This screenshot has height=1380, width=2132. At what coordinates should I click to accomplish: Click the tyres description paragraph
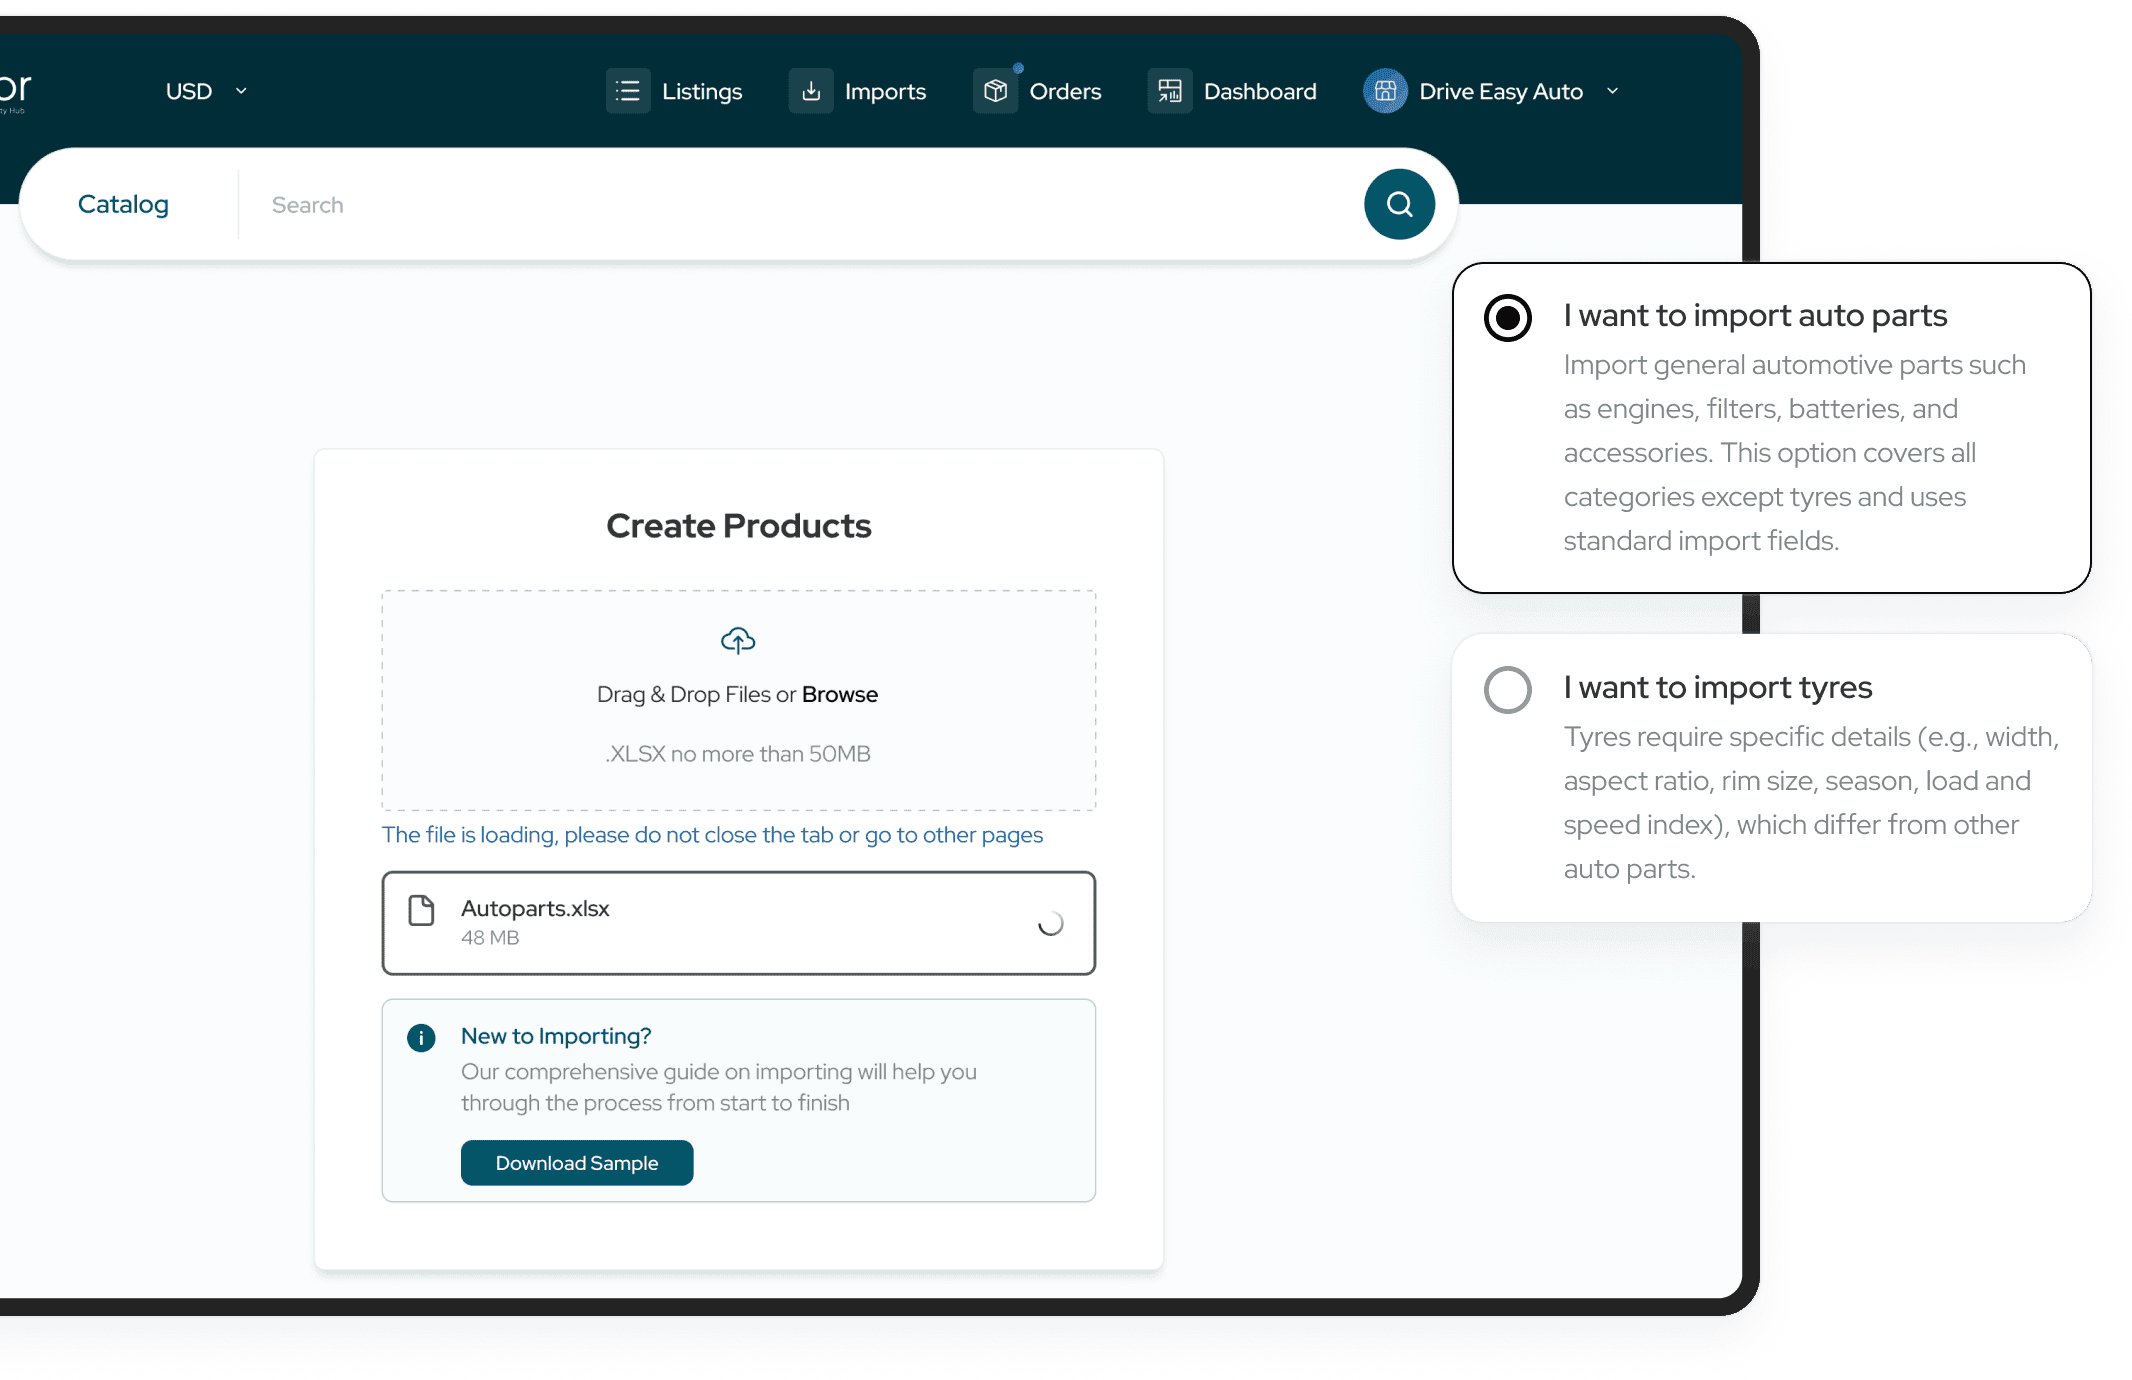pyautogui.click(x=1811, y=803)
